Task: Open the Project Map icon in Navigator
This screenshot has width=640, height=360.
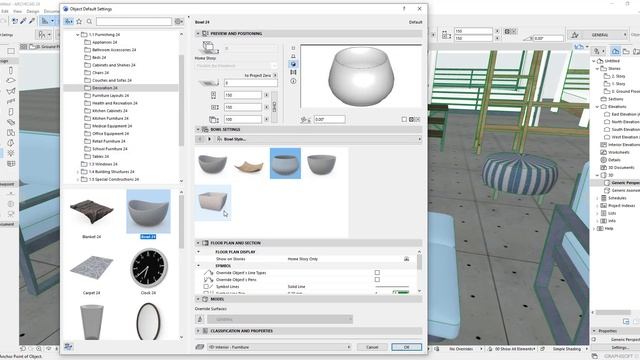Action: pyautogui.click(x=616, y=51)
